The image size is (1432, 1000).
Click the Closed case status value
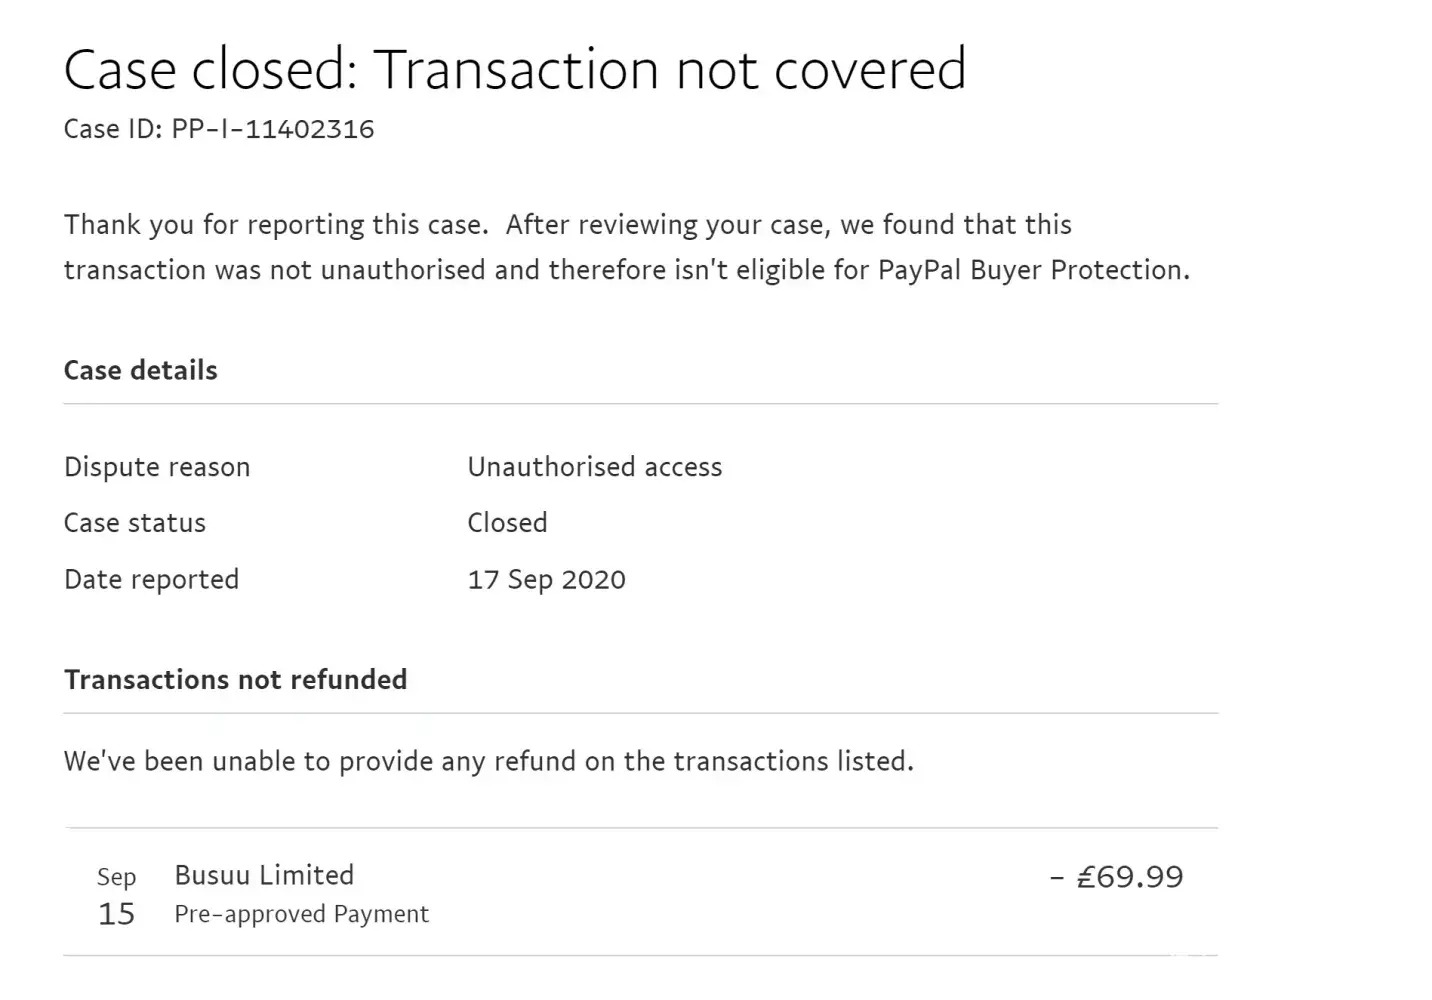pos(507,523)
